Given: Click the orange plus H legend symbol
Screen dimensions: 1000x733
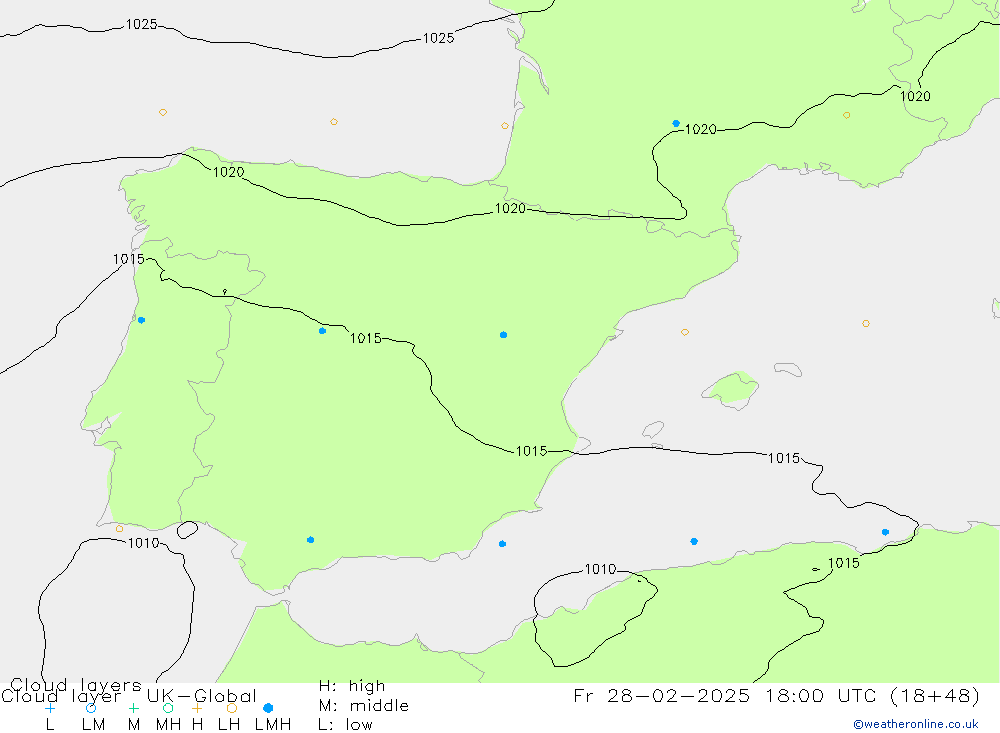Looking at the screenshot, I should 197,708.
